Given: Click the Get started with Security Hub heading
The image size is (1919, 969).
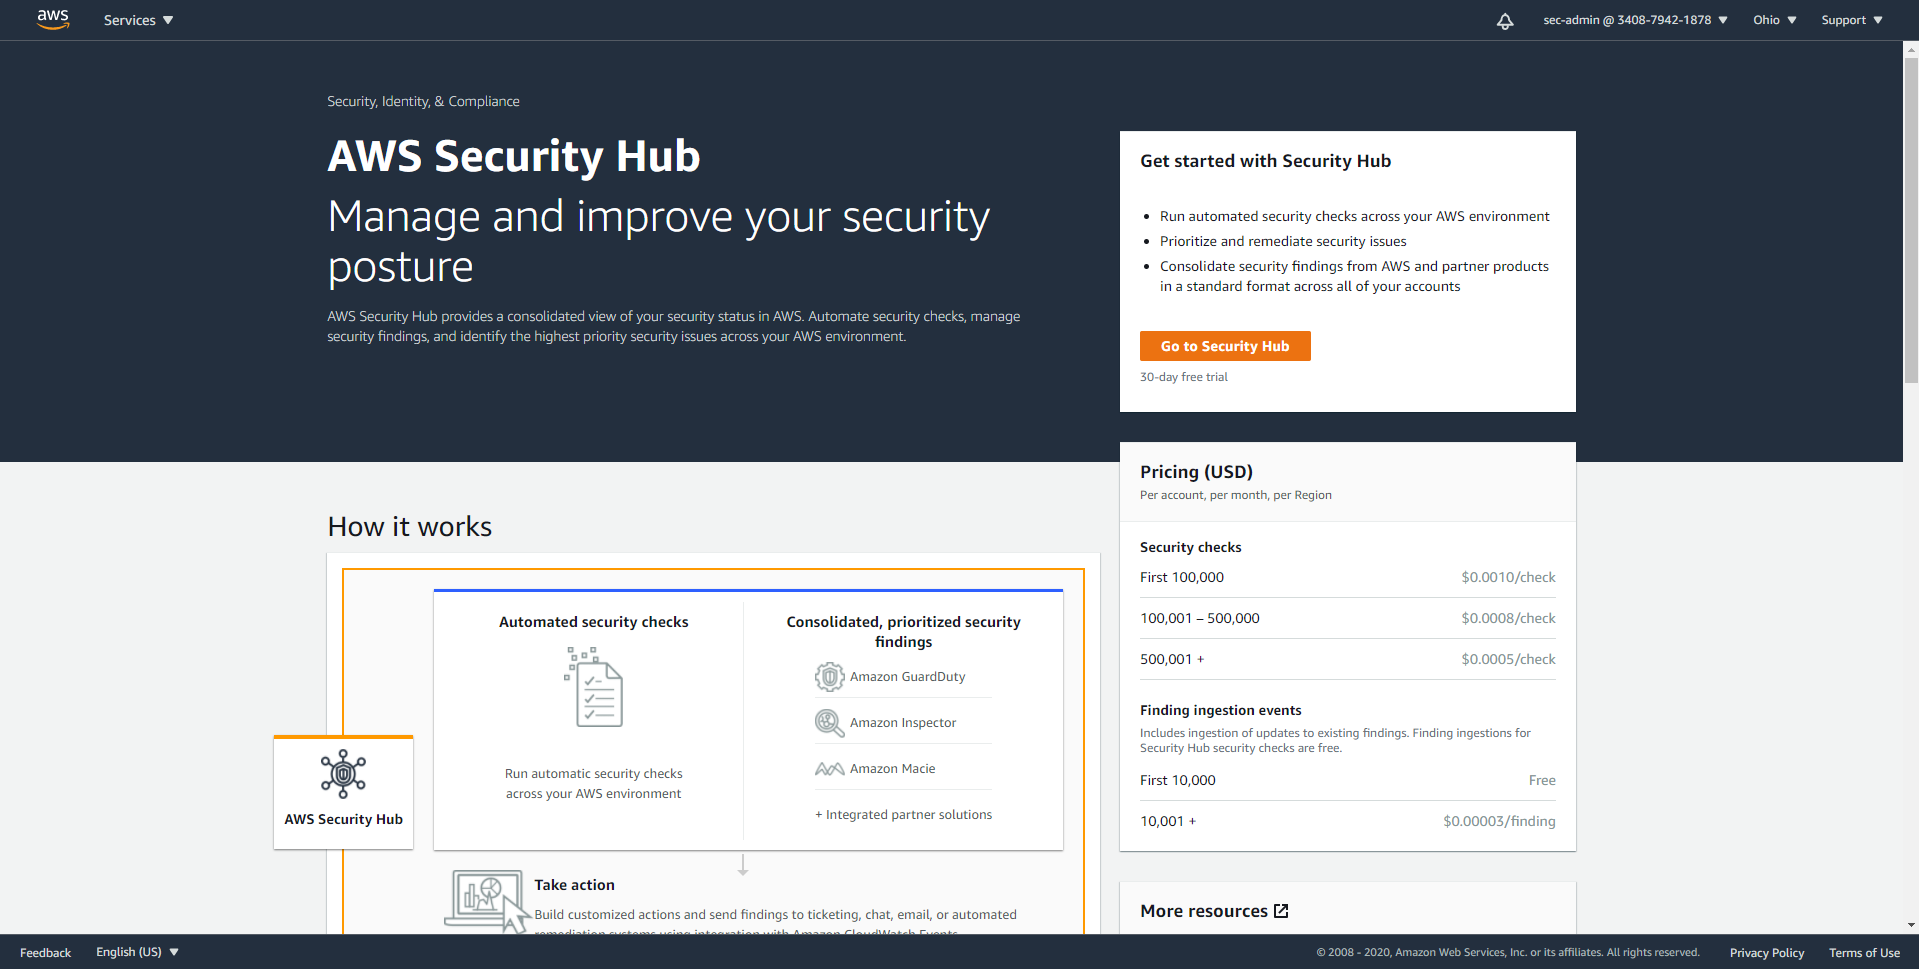Looking at the screenshot, I should [1266, 161].
